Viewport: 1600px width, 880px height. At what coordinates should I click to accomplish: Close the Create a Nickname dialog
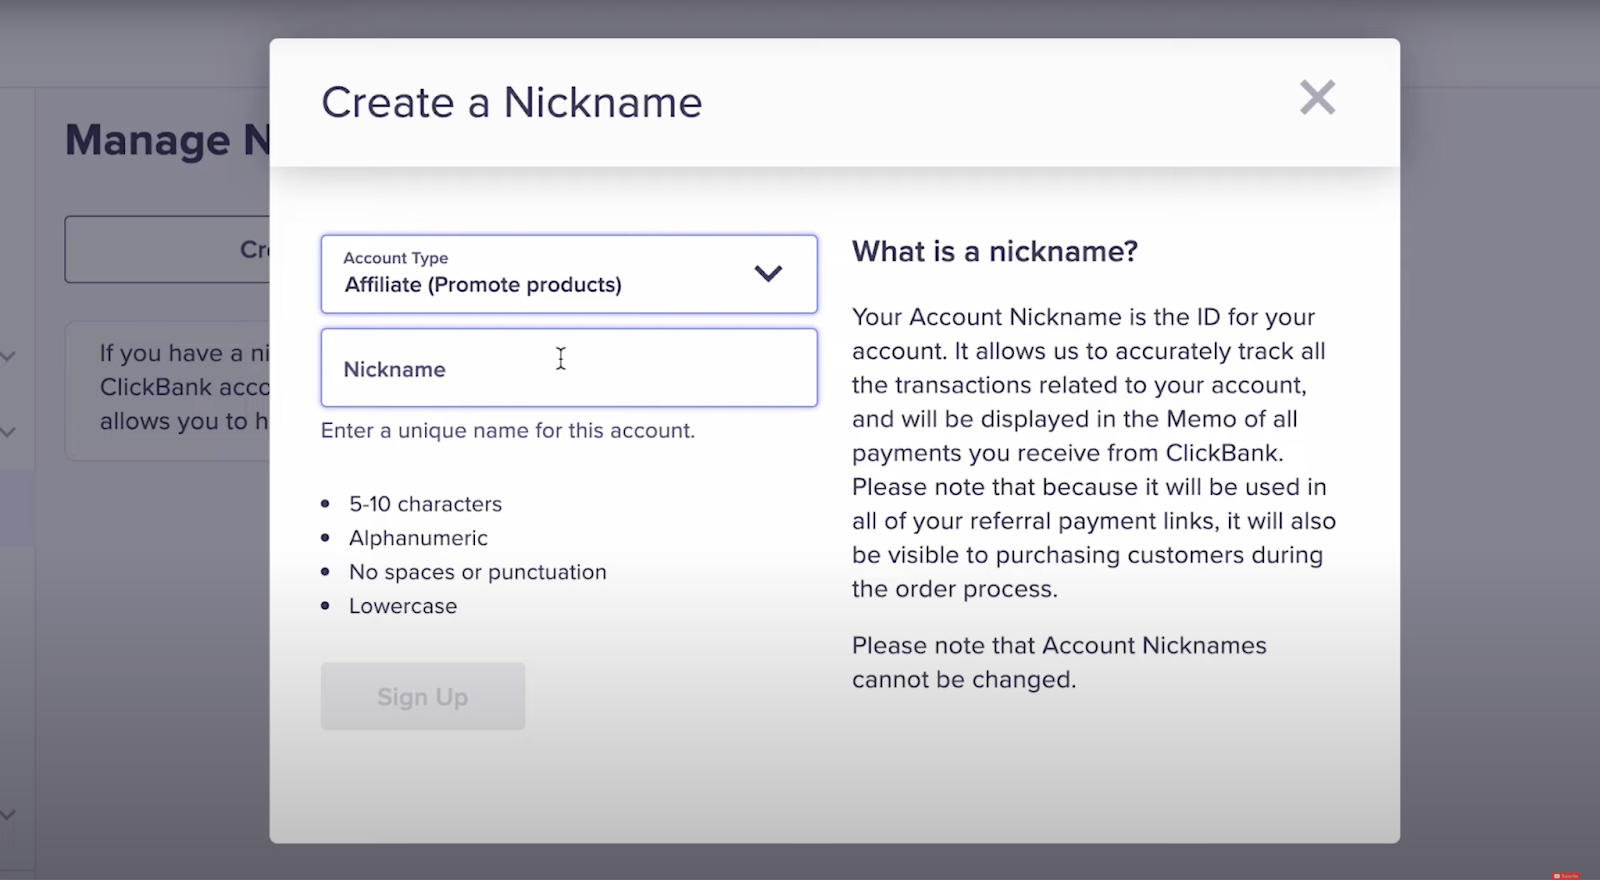(x=1317, y=98)
